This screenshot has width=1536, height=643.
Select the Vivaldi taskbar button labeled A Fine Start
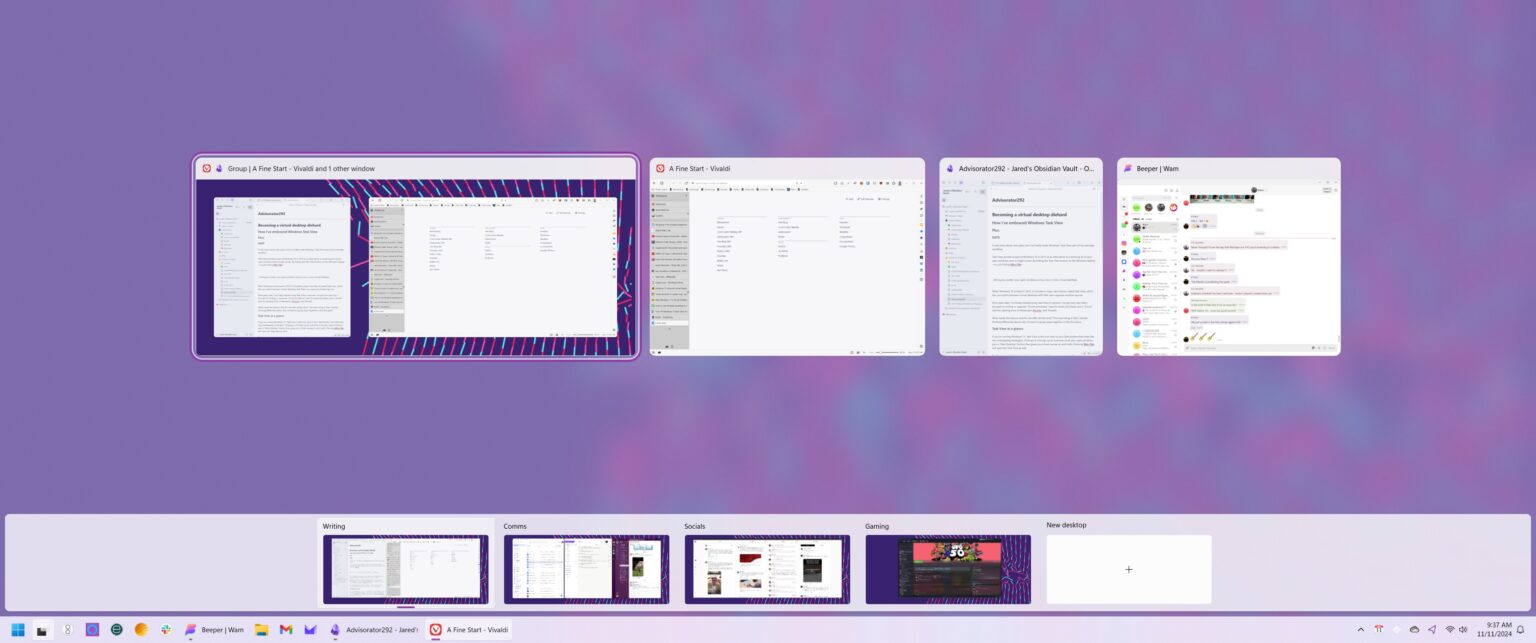tap(470, 629)
